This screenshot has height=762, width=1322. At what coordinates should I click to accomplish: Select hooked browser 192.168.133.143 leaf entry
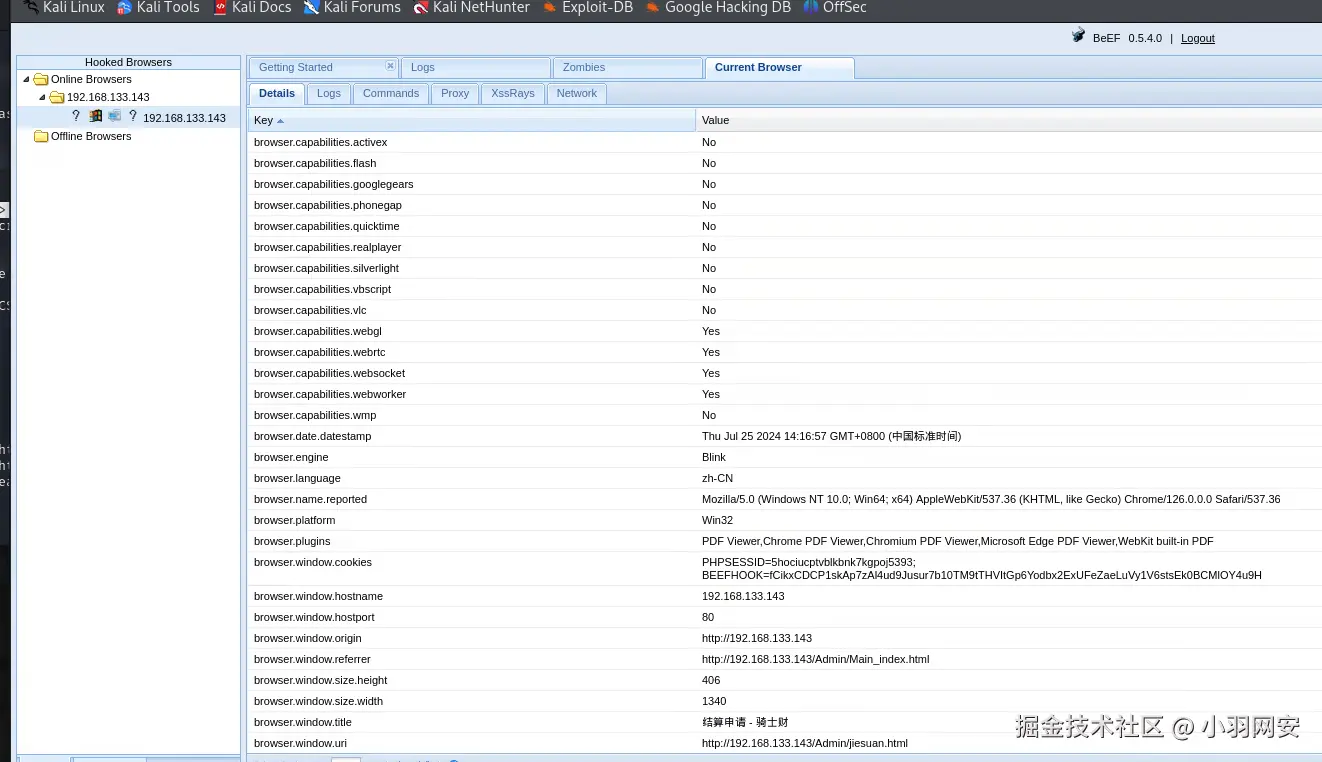[184, 118]
